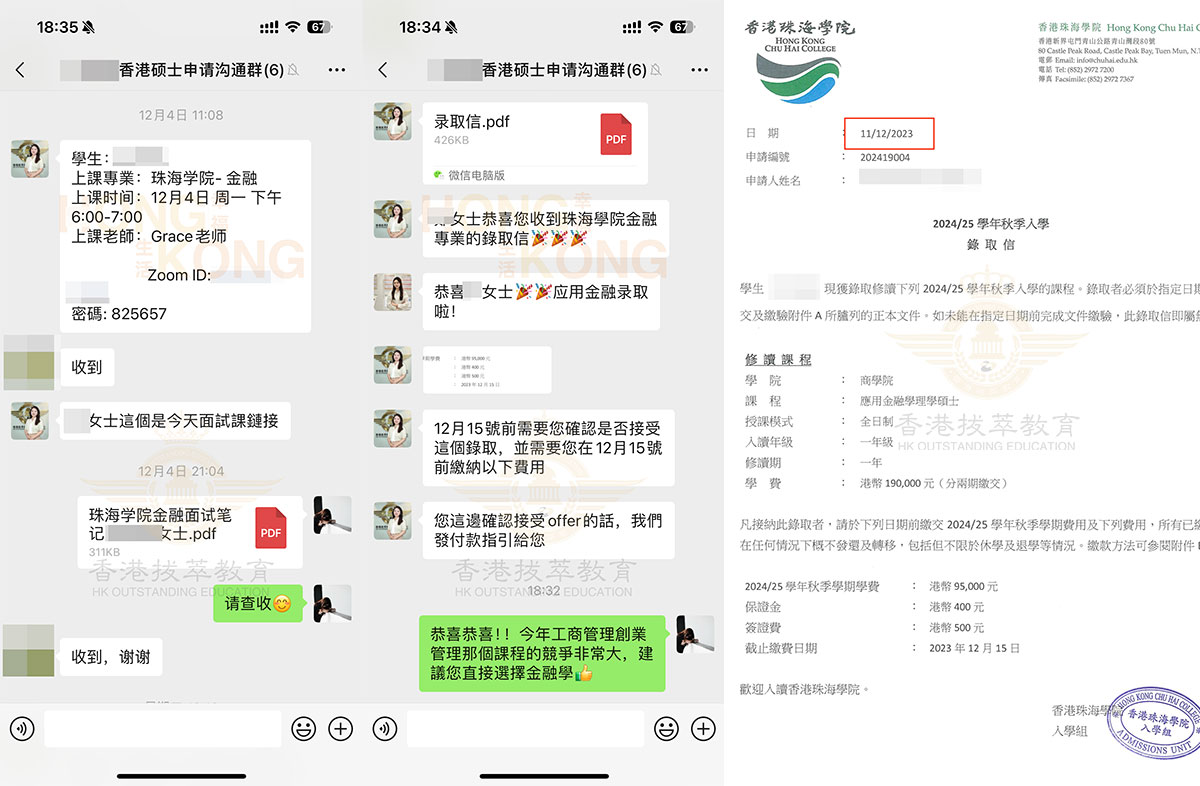Image resolution: width=1200 pixels, height=786 pixels.
Task: Tap the muted bell icon in the 18:34 chat title
Action: pos(656,71)
